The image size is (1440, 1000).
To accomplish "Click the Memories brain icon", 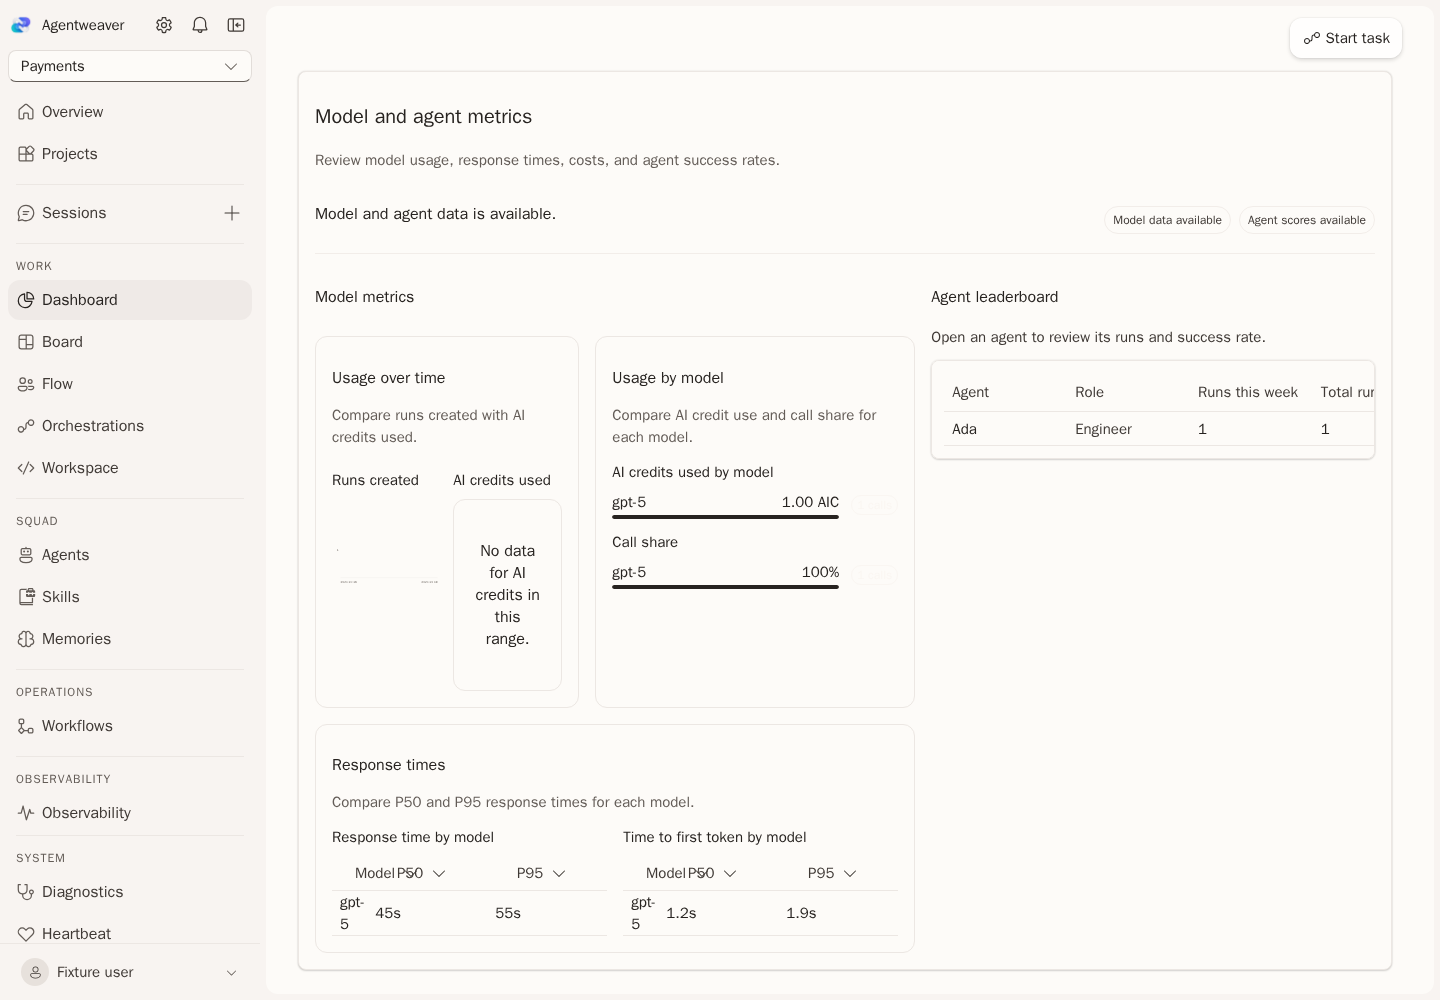I will click(26, 639).
